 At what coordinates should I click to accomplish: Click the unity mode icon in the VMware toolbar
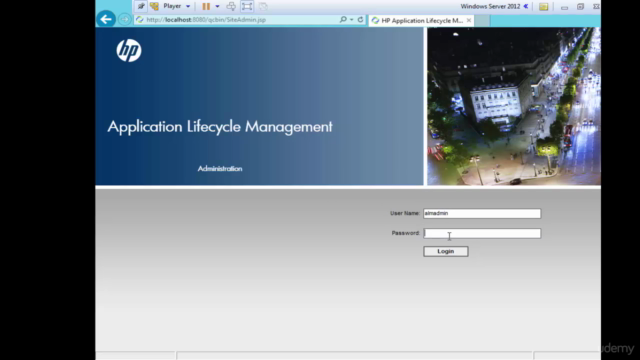coord(263,6)
